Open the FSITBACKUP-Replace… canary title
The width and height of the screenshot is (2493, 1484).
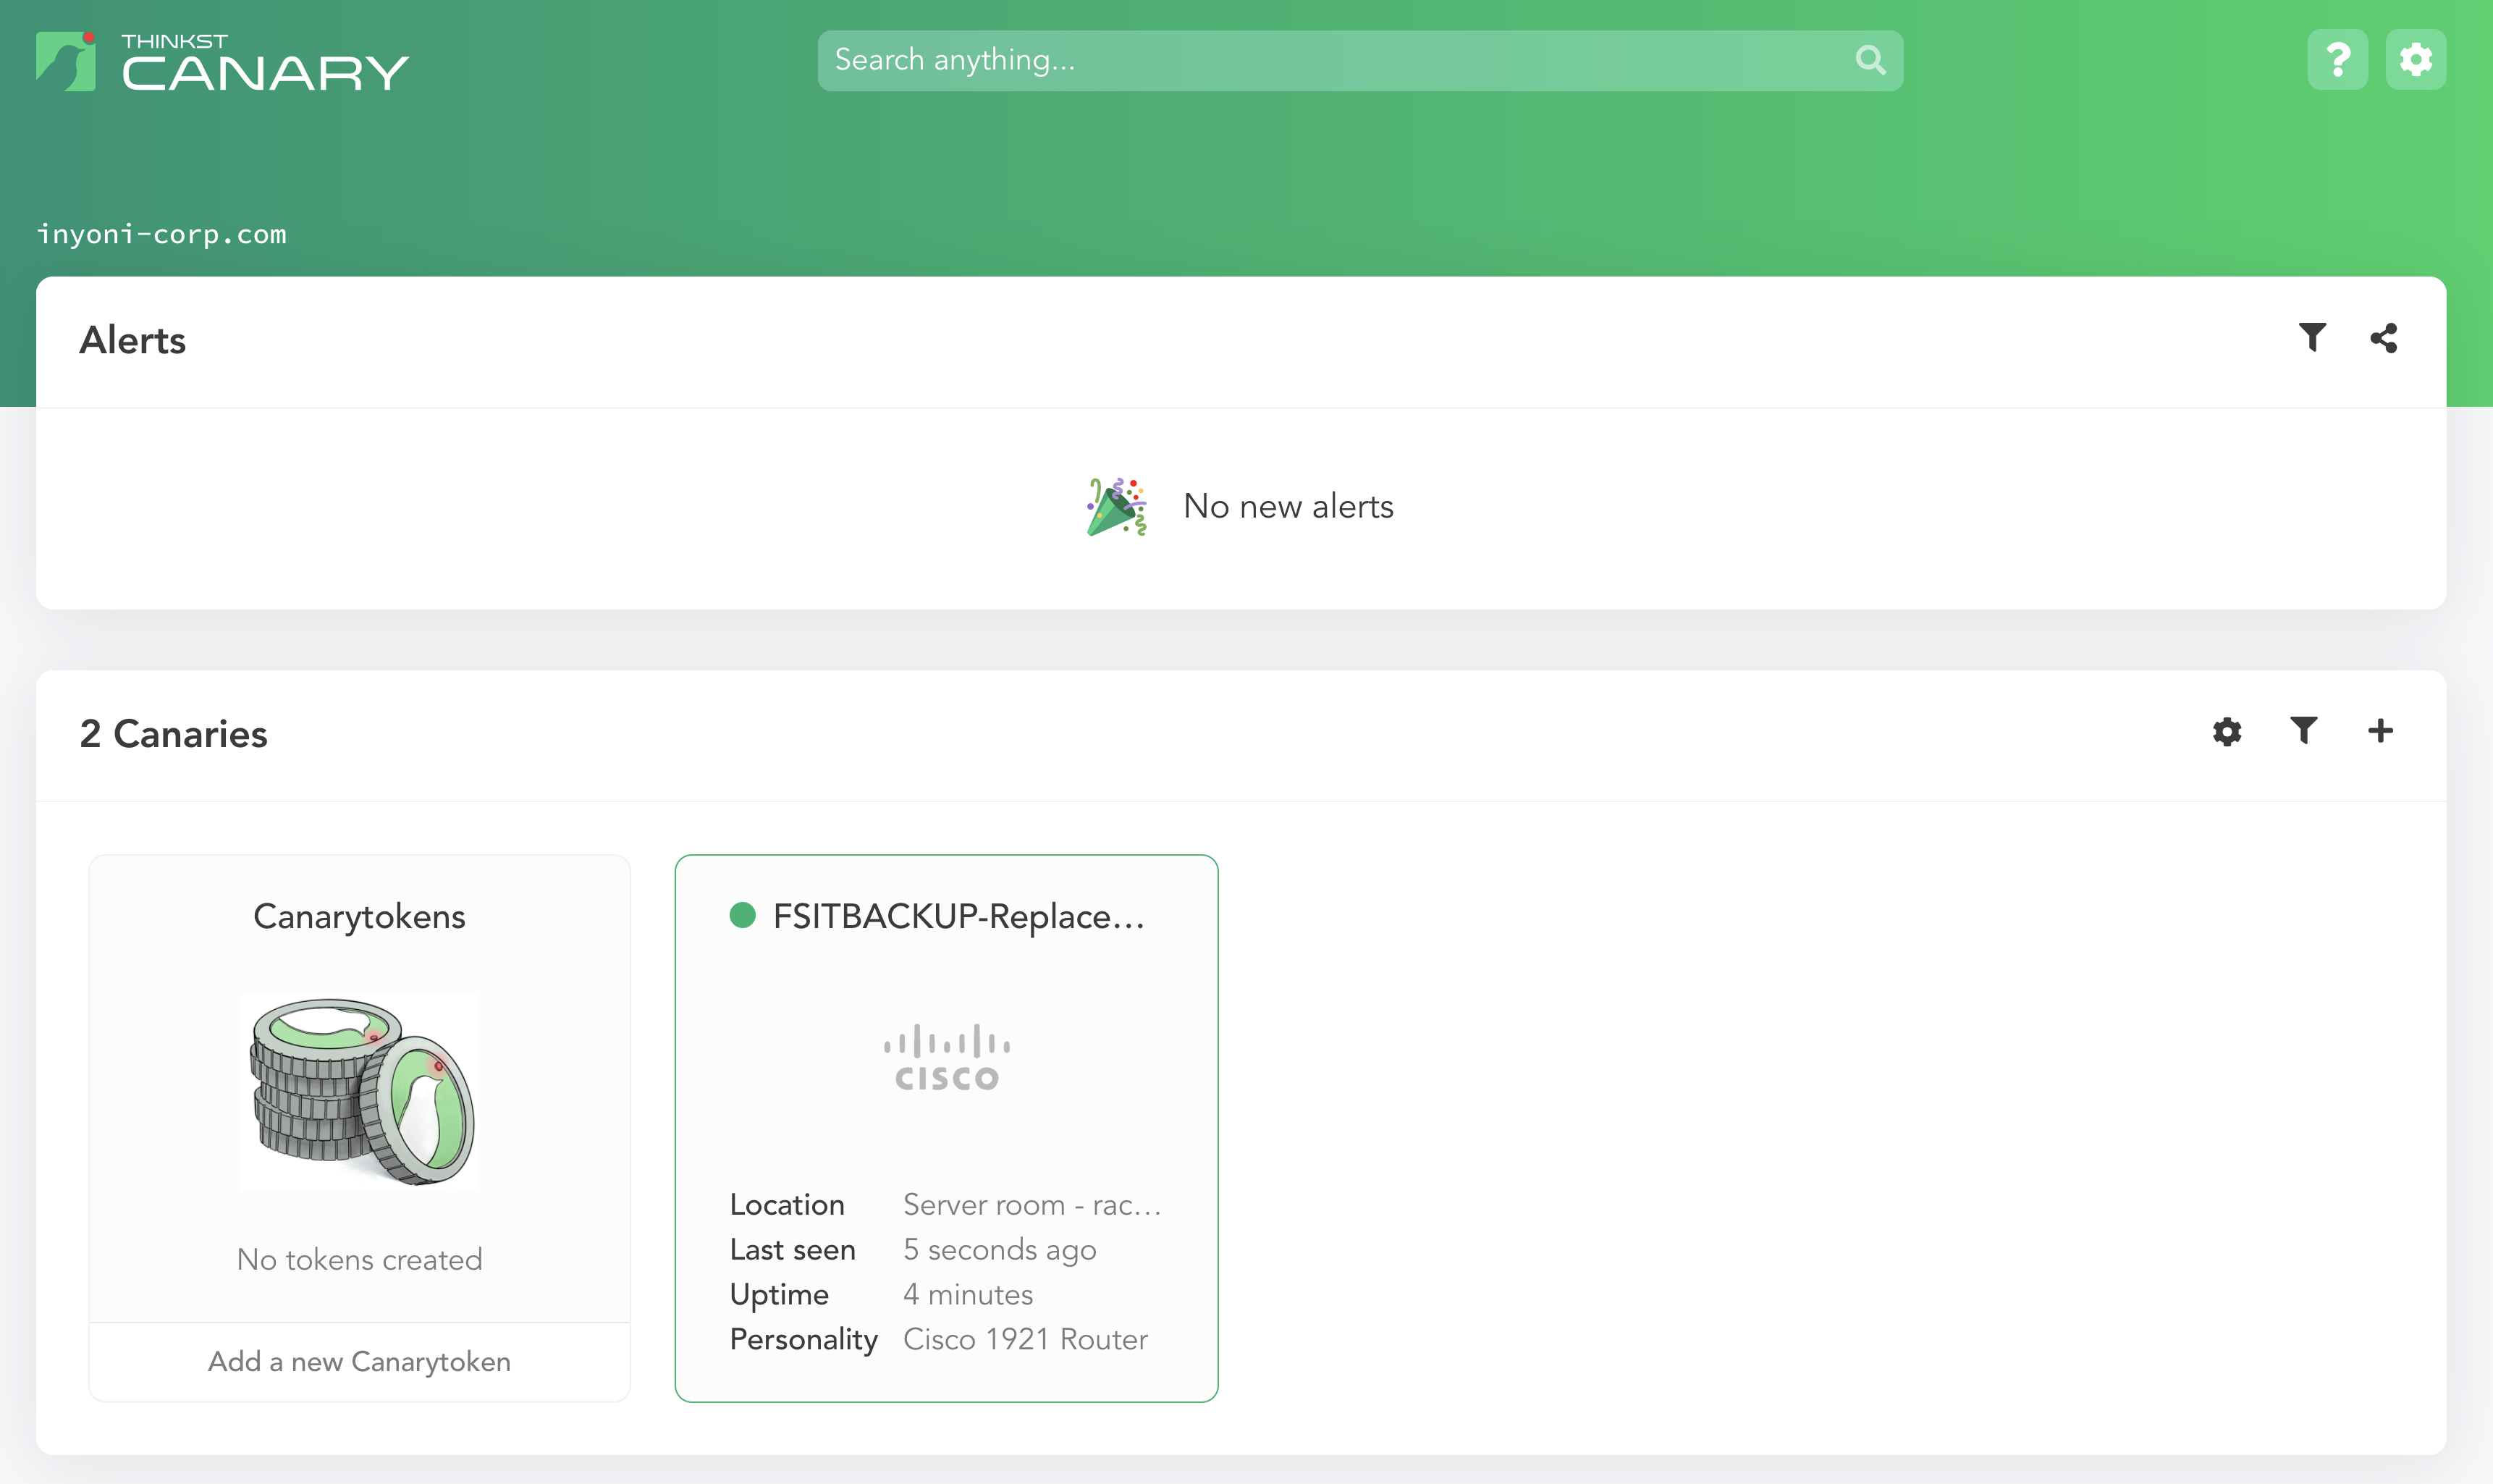[x=959, y=916]
